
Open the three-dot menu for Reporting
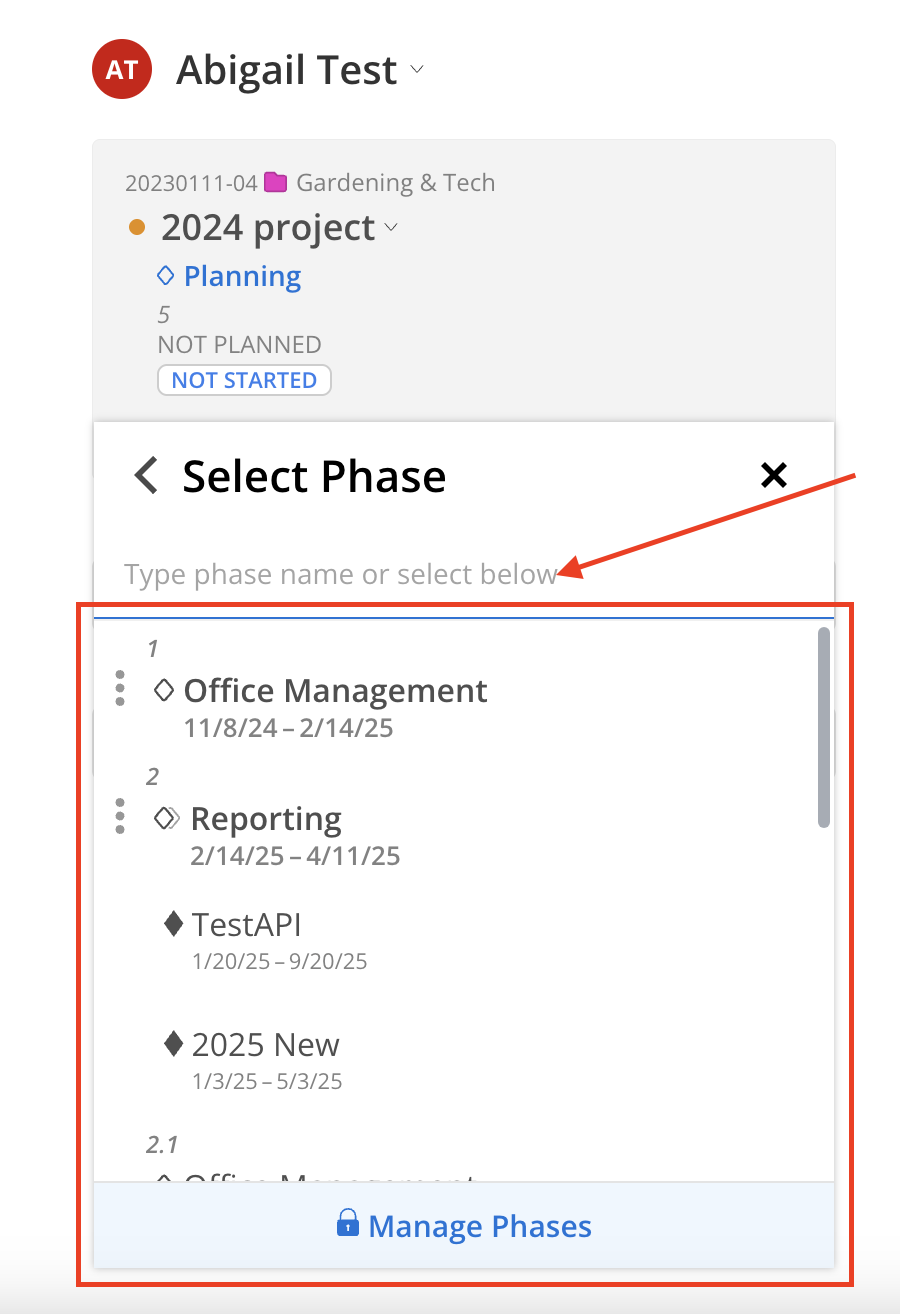120,816
